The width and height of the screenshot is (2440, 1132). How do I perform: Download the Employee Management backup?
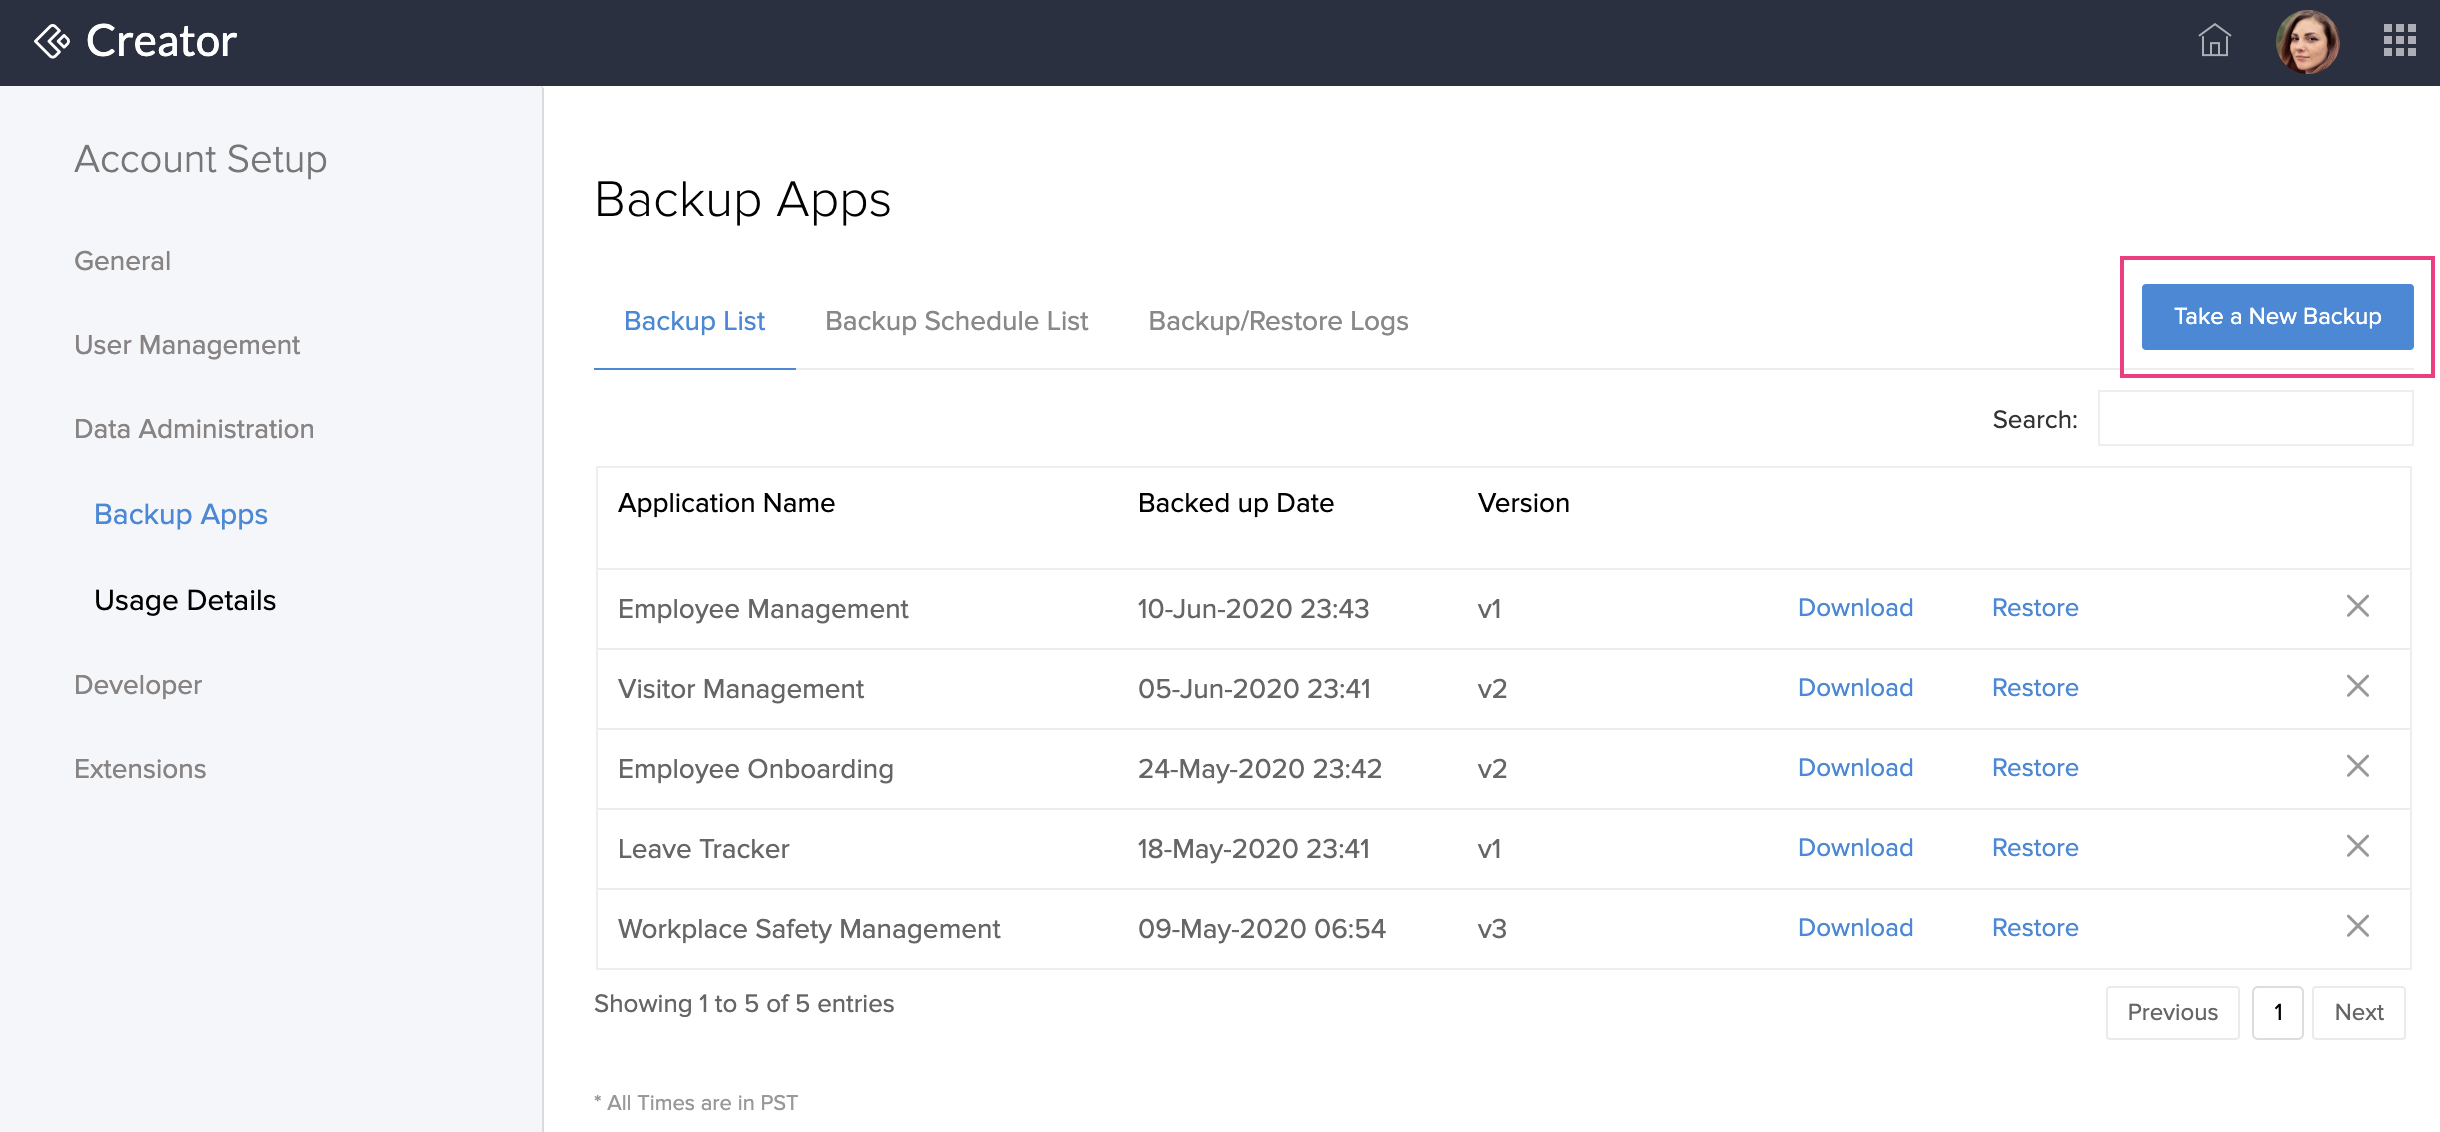pos(1854,607)
